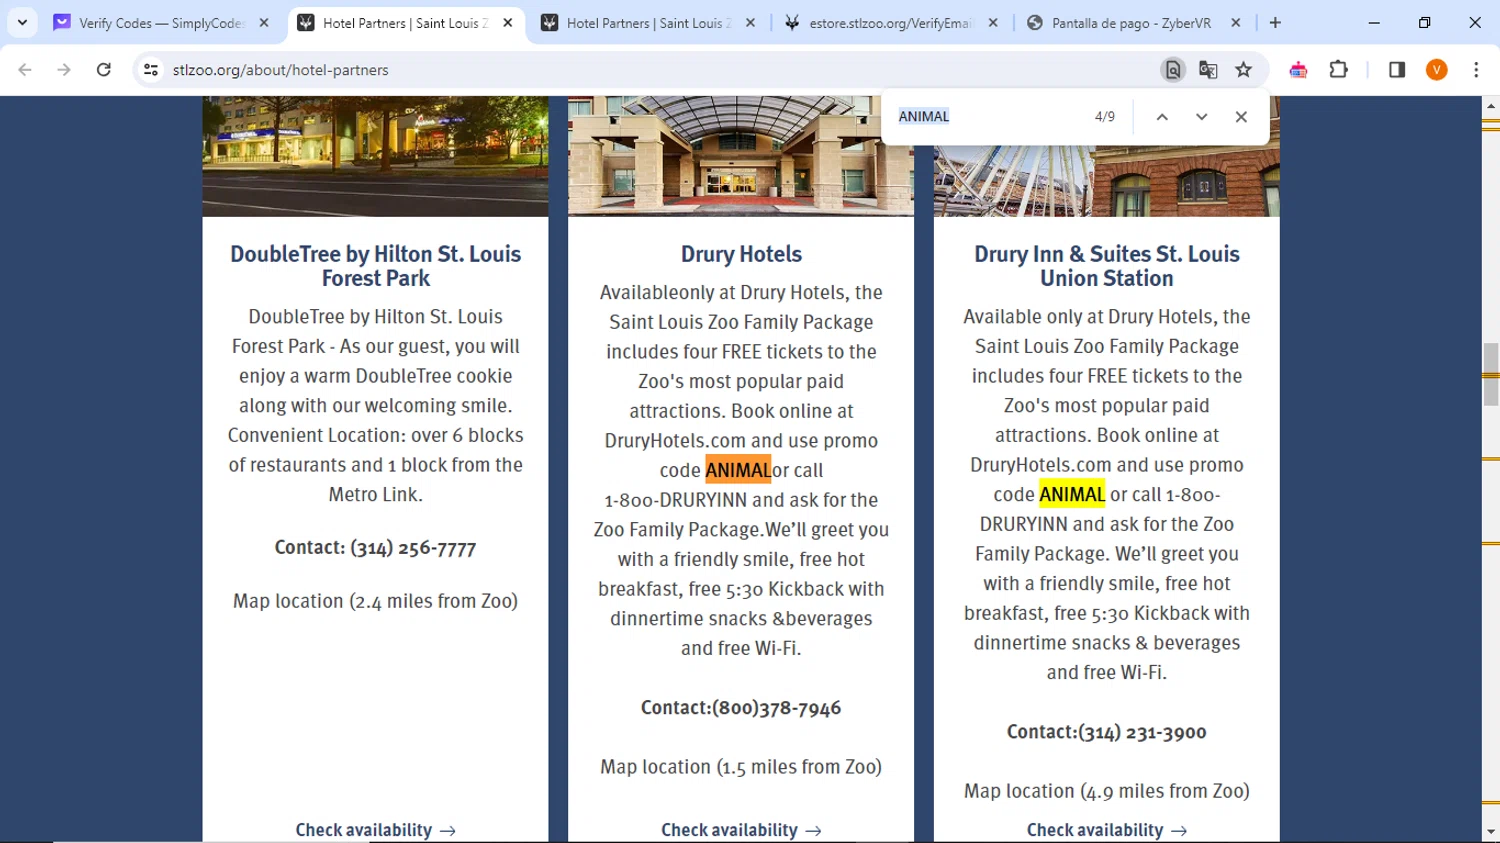Image resolution: width=1500 pixels, height=843 pixels.
Task: Click Drury Inn & Suites Union Station heading
Action: click(1107, 266)
